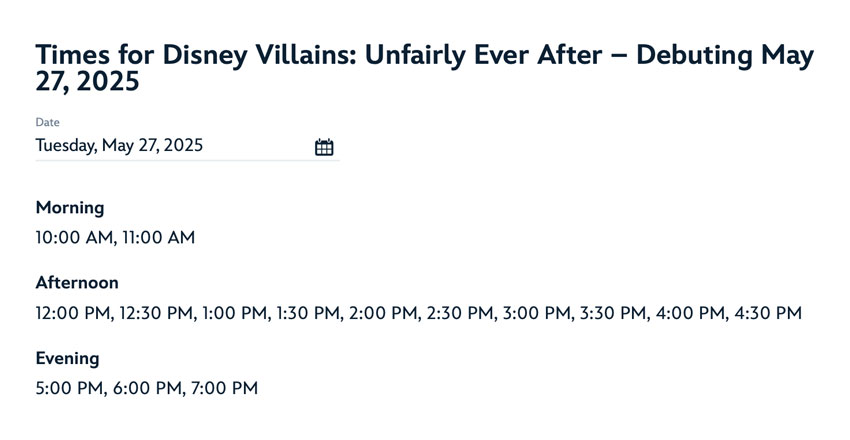Choose the 7:00 PM evening showtime
Viewport: 850px width, 440px height.
click(222, 388)
